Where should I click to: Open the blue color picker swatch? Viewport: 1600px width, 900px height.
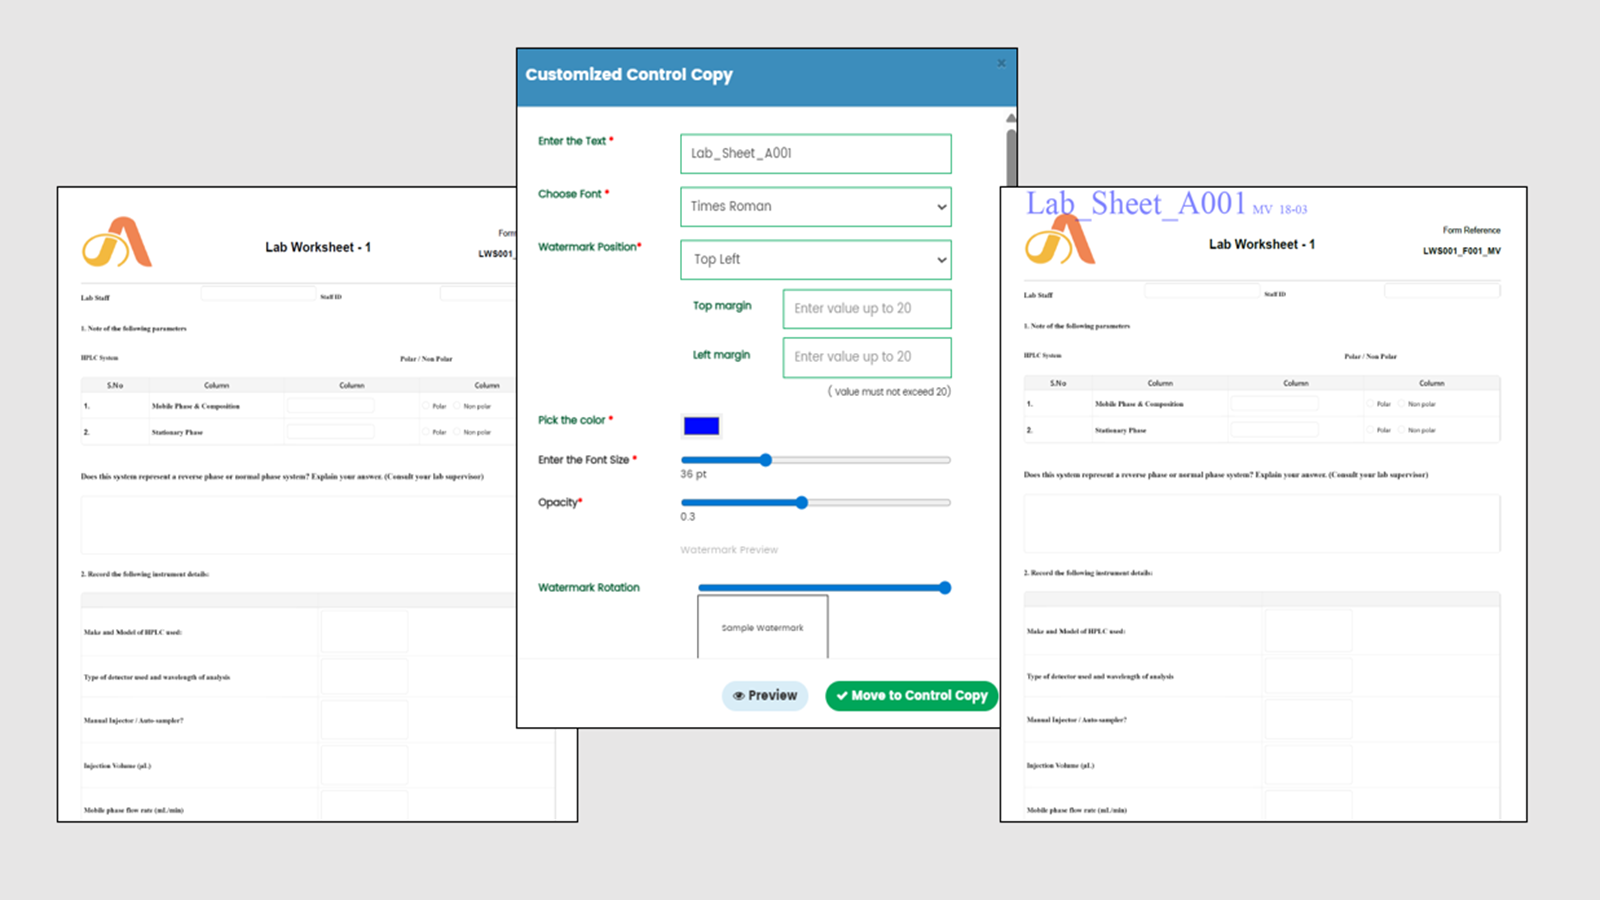point(701,426)
